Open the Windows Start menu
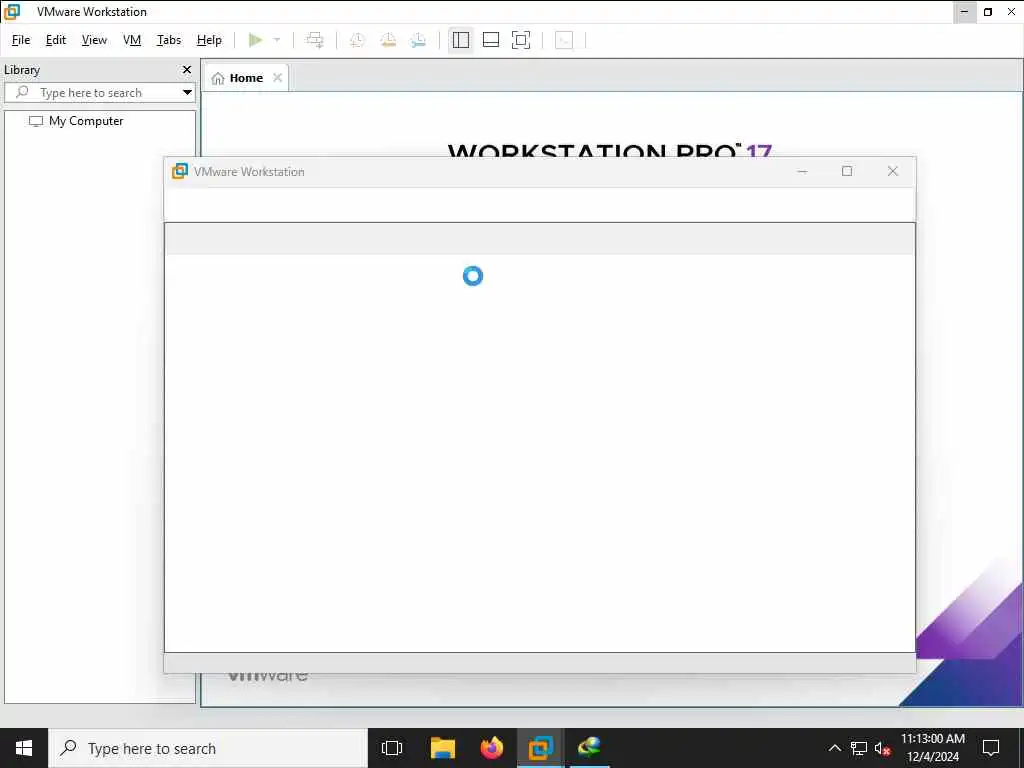1024x768 pixels. [24, 748]
